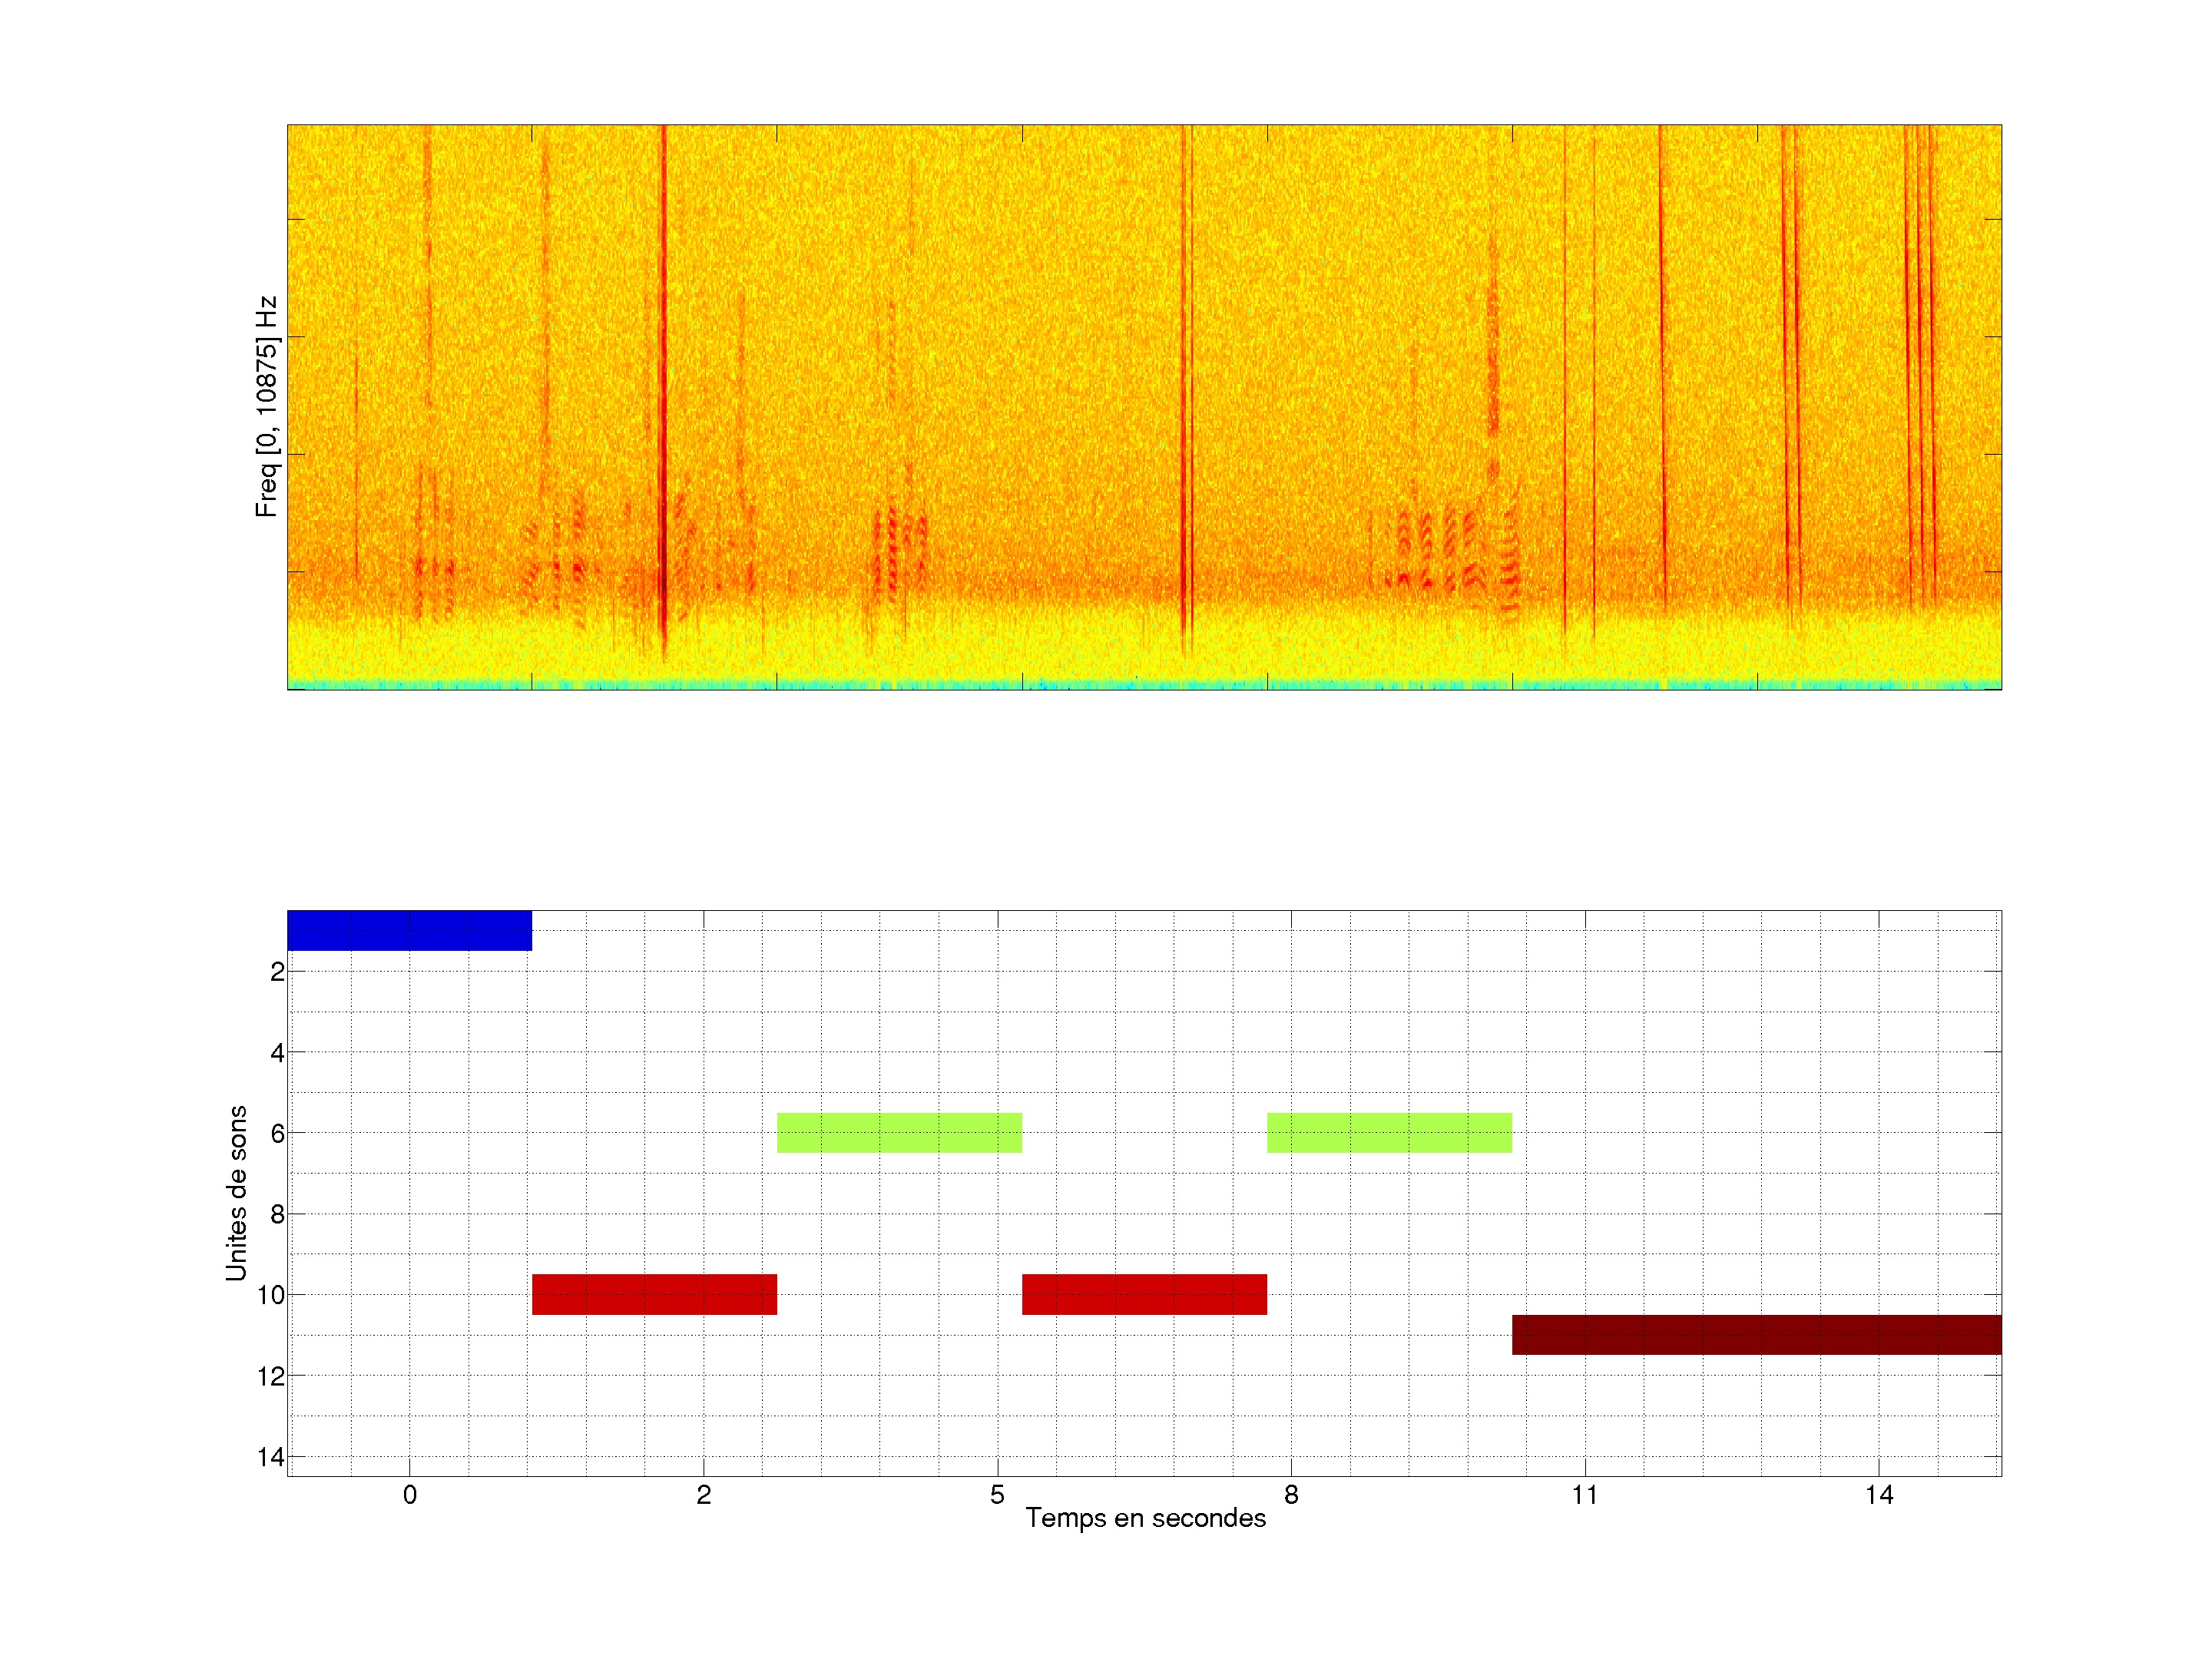Click the 'Temps en secondes' axis label

pos(1145,1518)
